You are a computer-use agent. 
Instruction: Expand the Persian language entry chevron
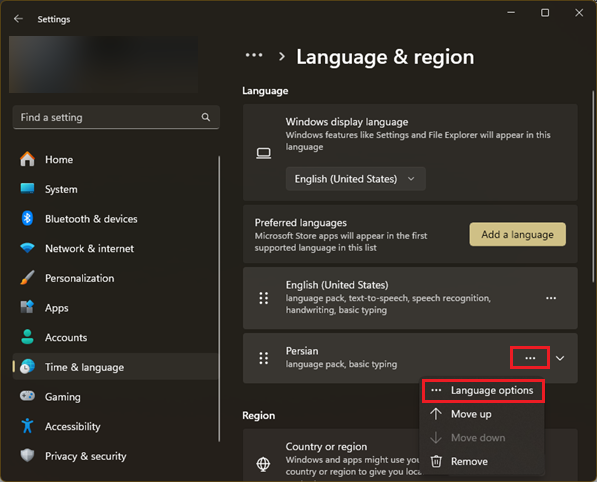(x=560, y=358)
